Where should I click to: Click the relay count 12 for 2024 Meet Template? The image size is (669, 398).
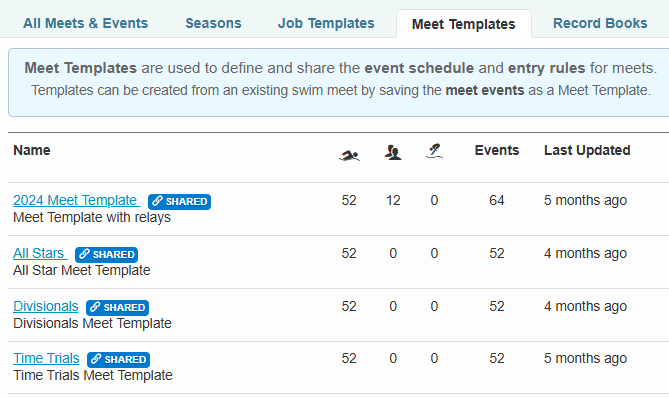(393, 200)
